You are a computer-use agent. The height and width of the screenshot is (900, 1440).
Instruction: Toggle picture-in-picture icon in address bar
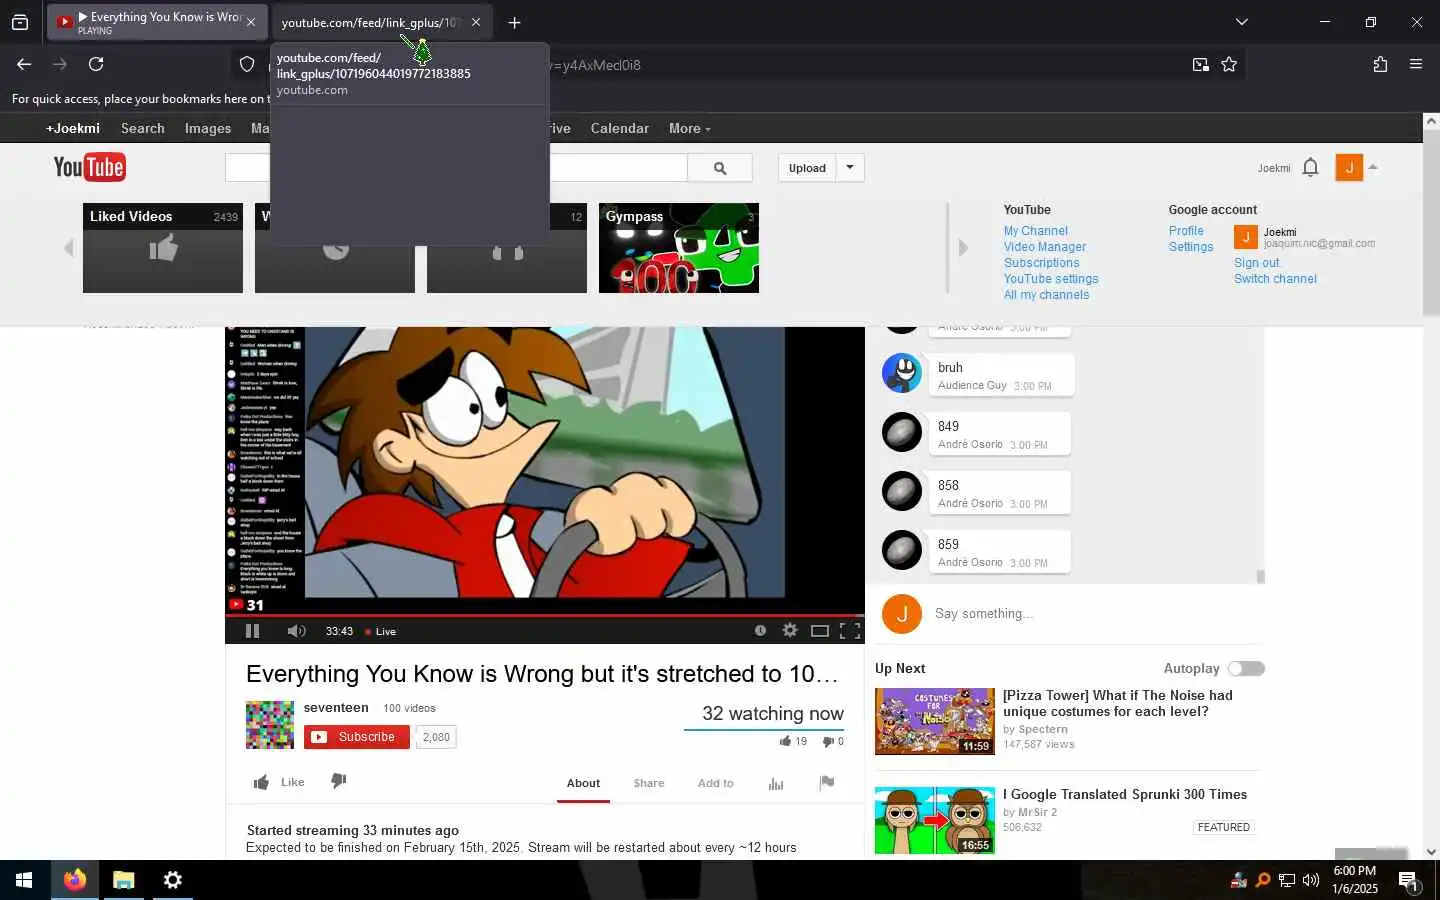pos(1200,64)
